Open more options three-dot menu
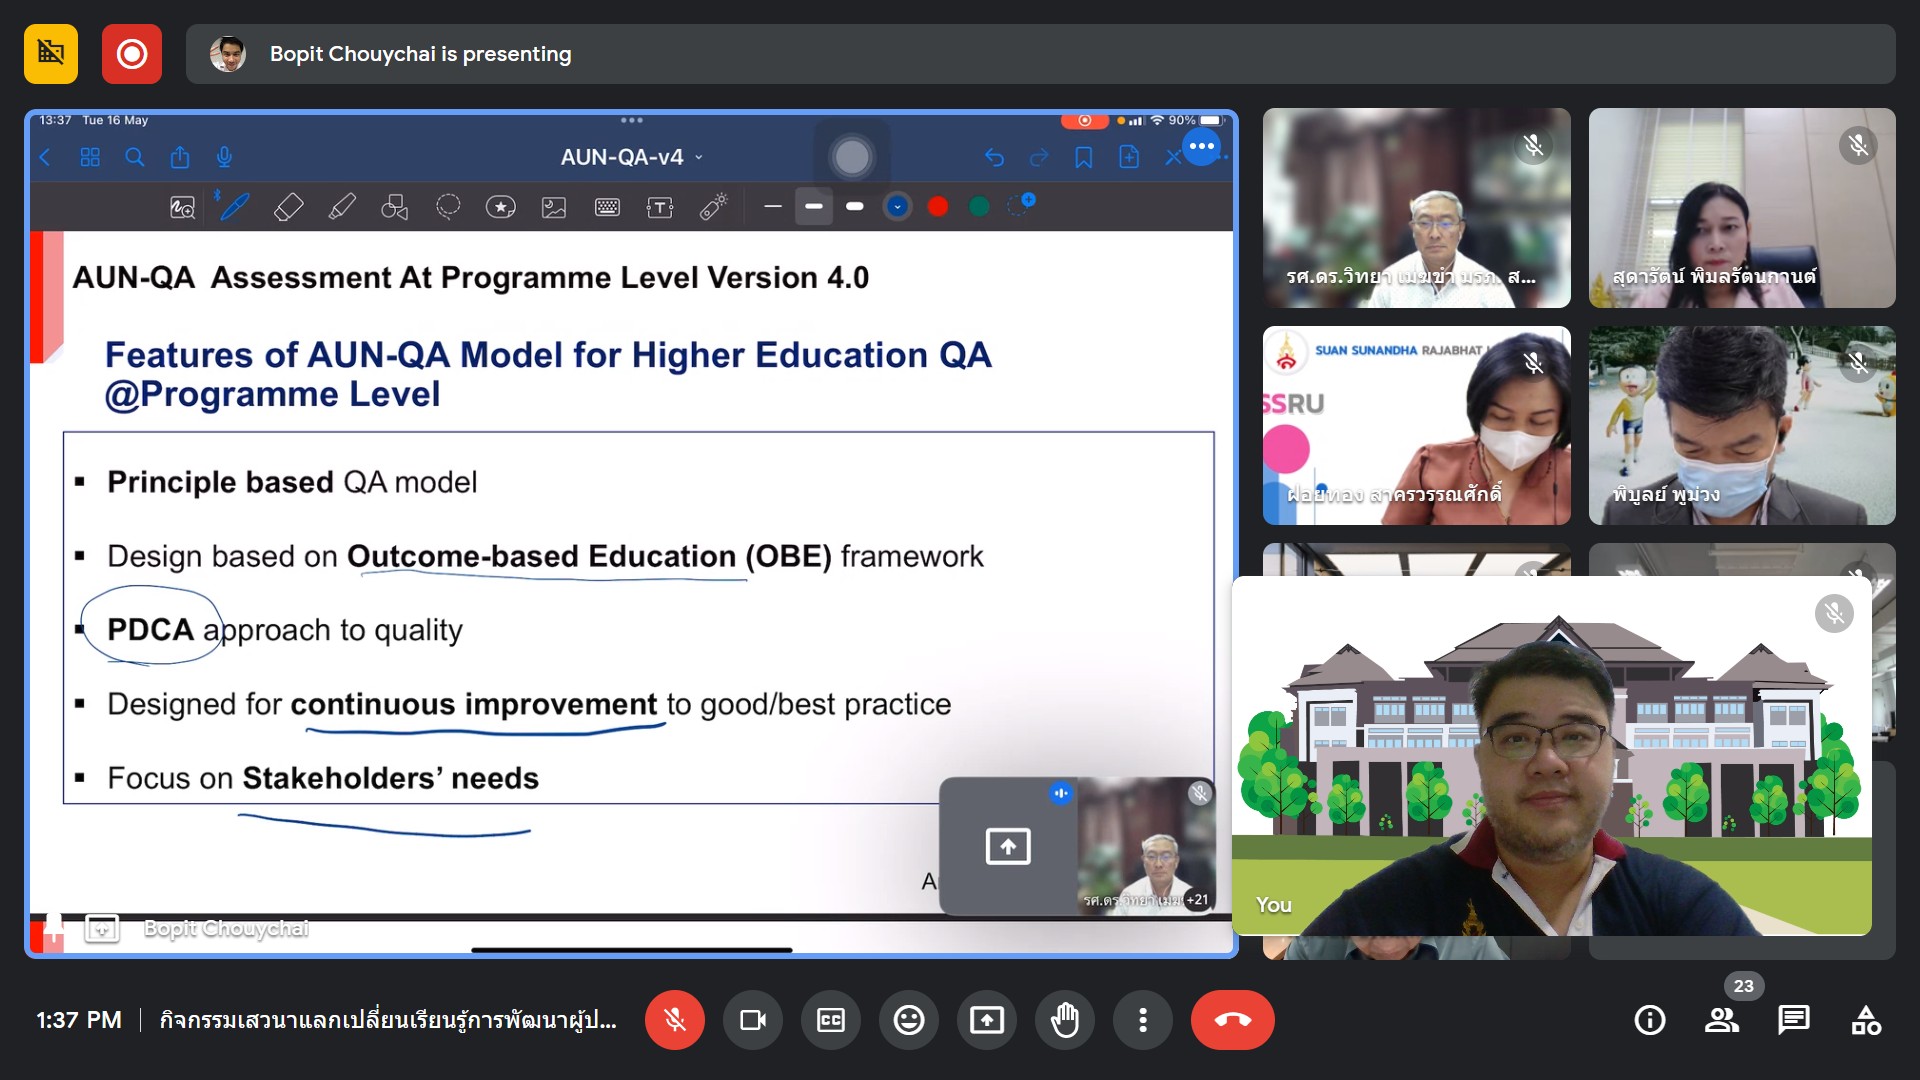Screen dimensions: 1920x1080 (x=1142, y=1020)
